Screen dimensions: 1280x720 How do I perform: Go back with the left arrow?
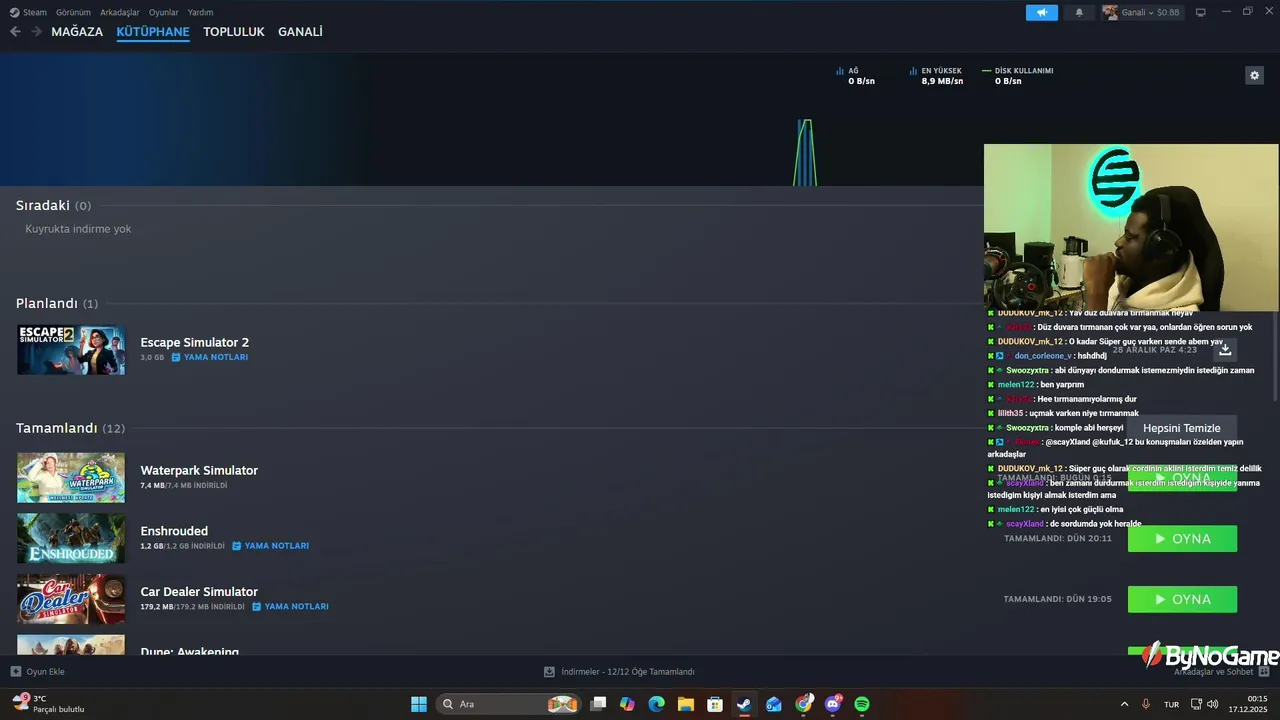click(15, 32)
